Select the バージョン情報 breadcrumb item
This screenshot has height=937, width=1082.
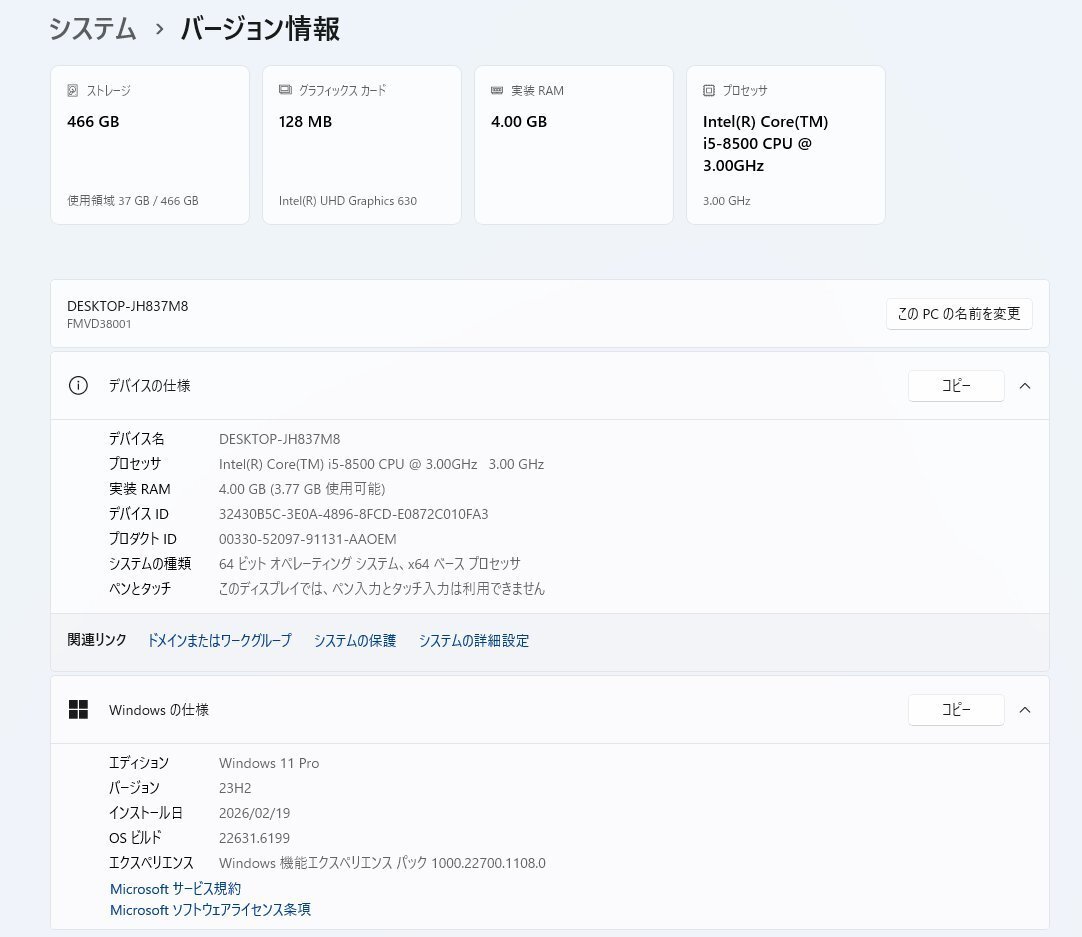pyautogui.click(x=259, y=29)
